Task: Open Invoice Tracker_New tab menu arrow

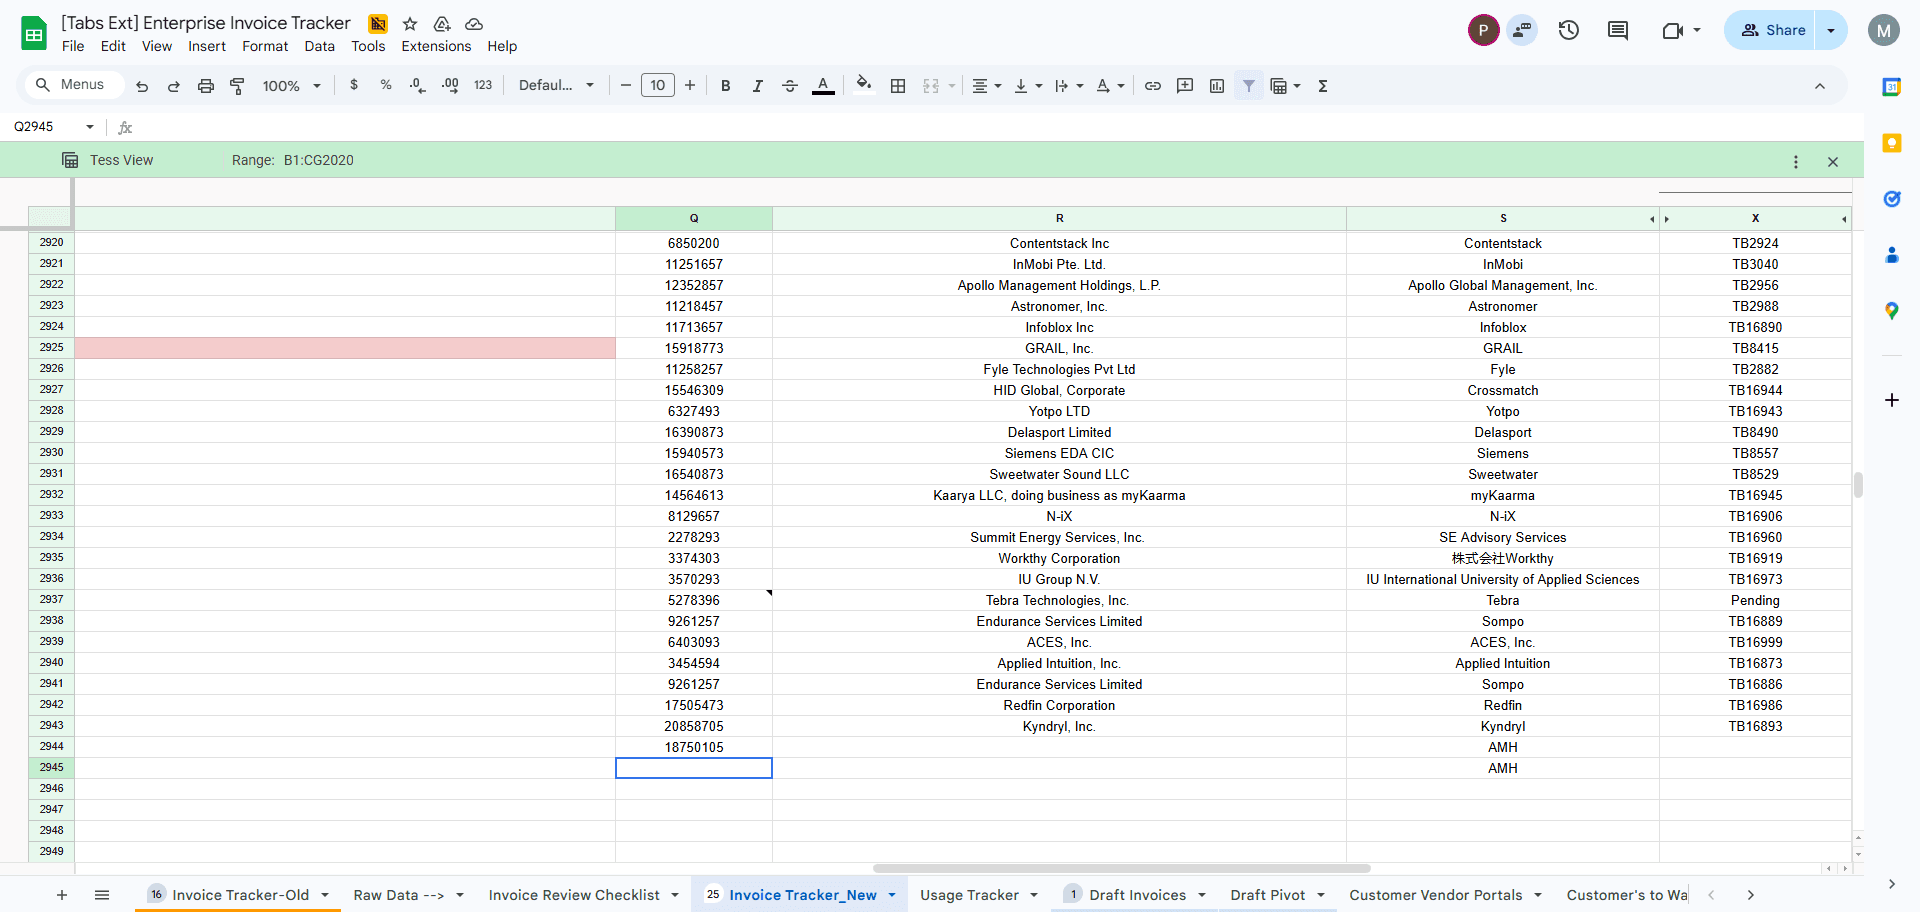Action: (x=892, y=895)
